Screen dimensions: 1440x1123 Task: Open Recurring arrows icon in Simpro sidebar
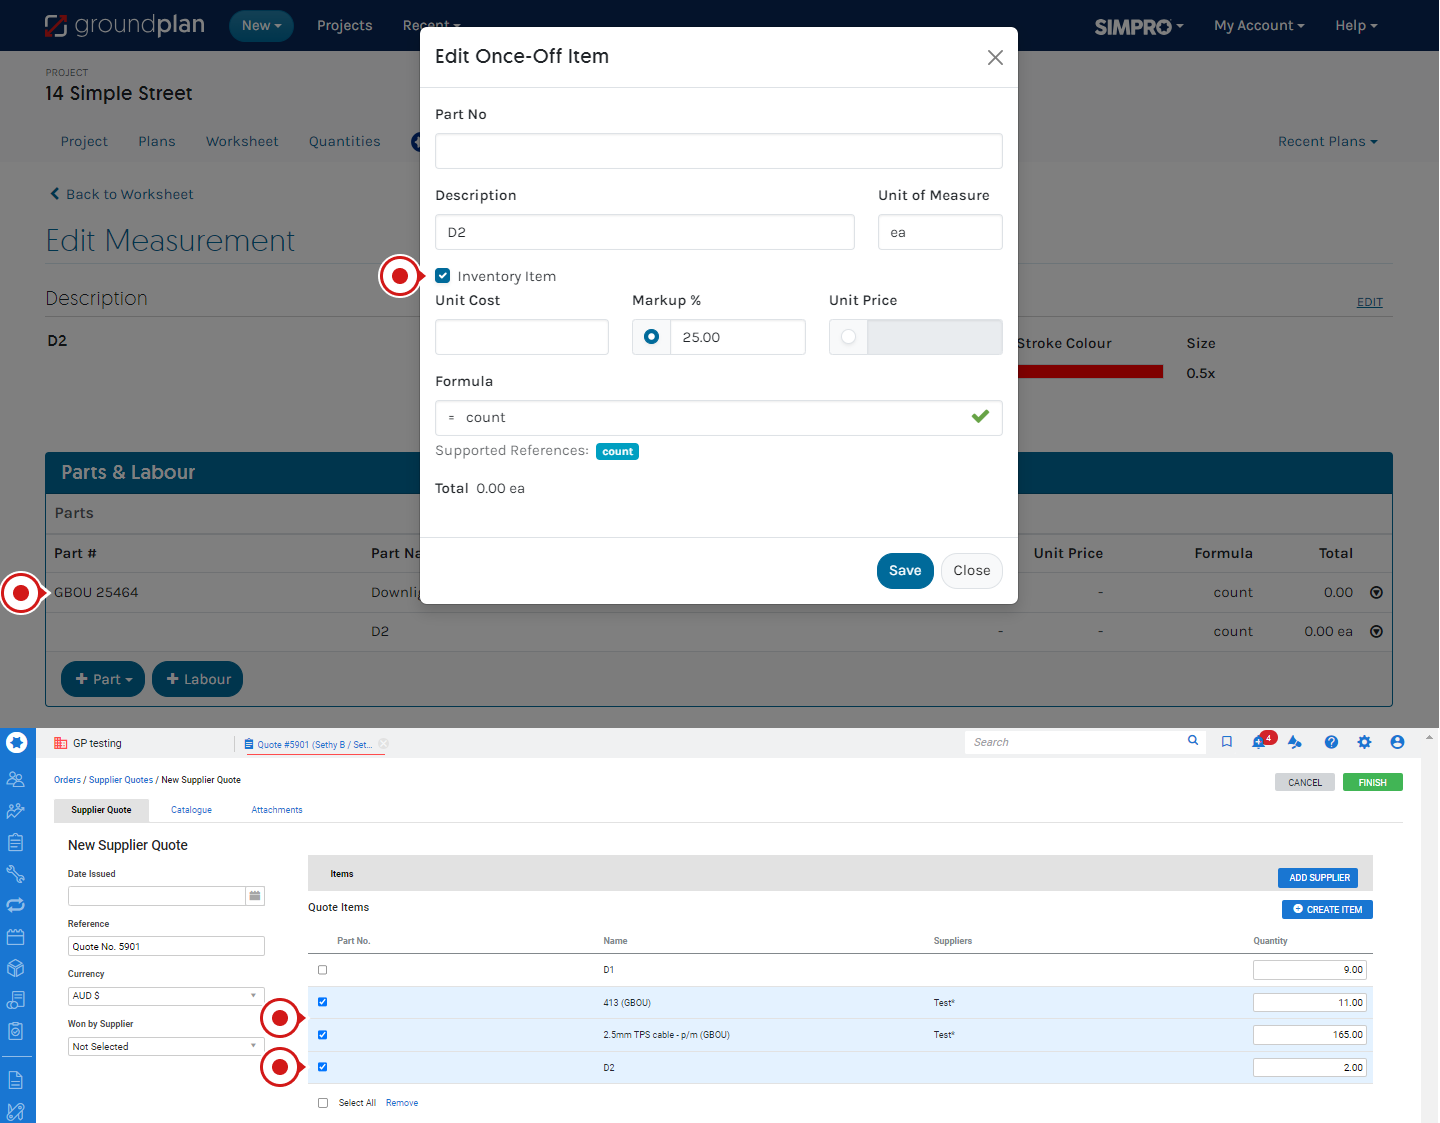pos(16,905)
